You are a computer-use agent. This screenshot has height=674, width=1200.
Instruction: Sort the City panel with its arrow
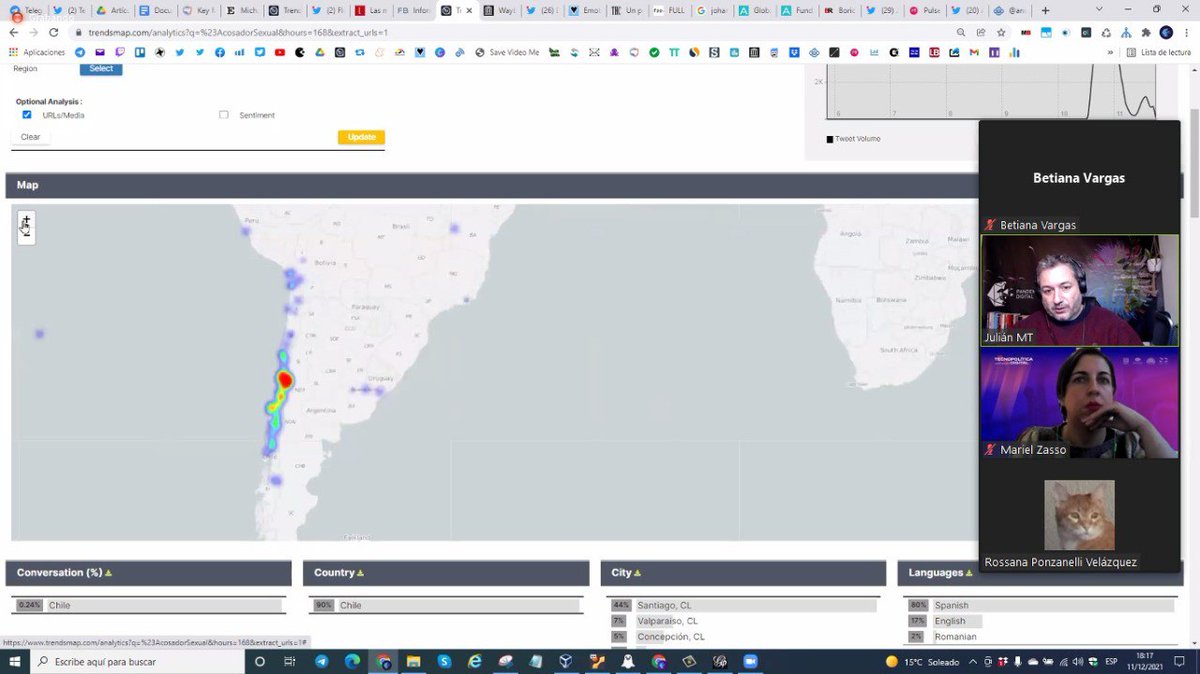(x=637, y=573)
